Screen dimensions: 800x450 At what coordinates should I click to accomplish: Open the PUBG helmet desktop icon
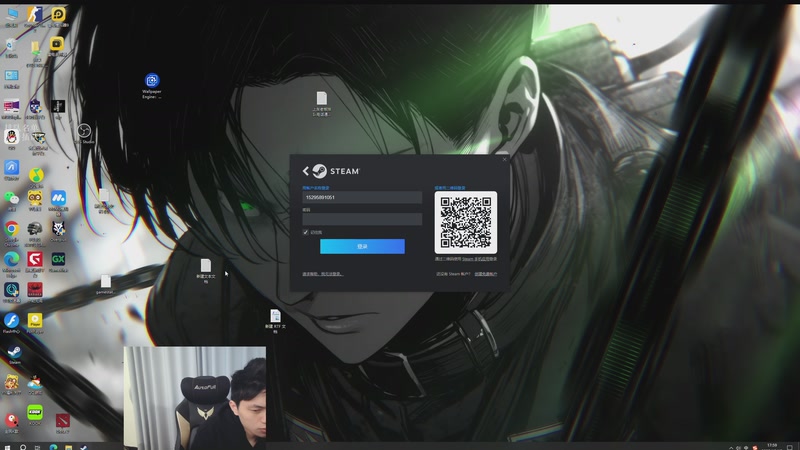pyautogui.click(x=35, y=232)
